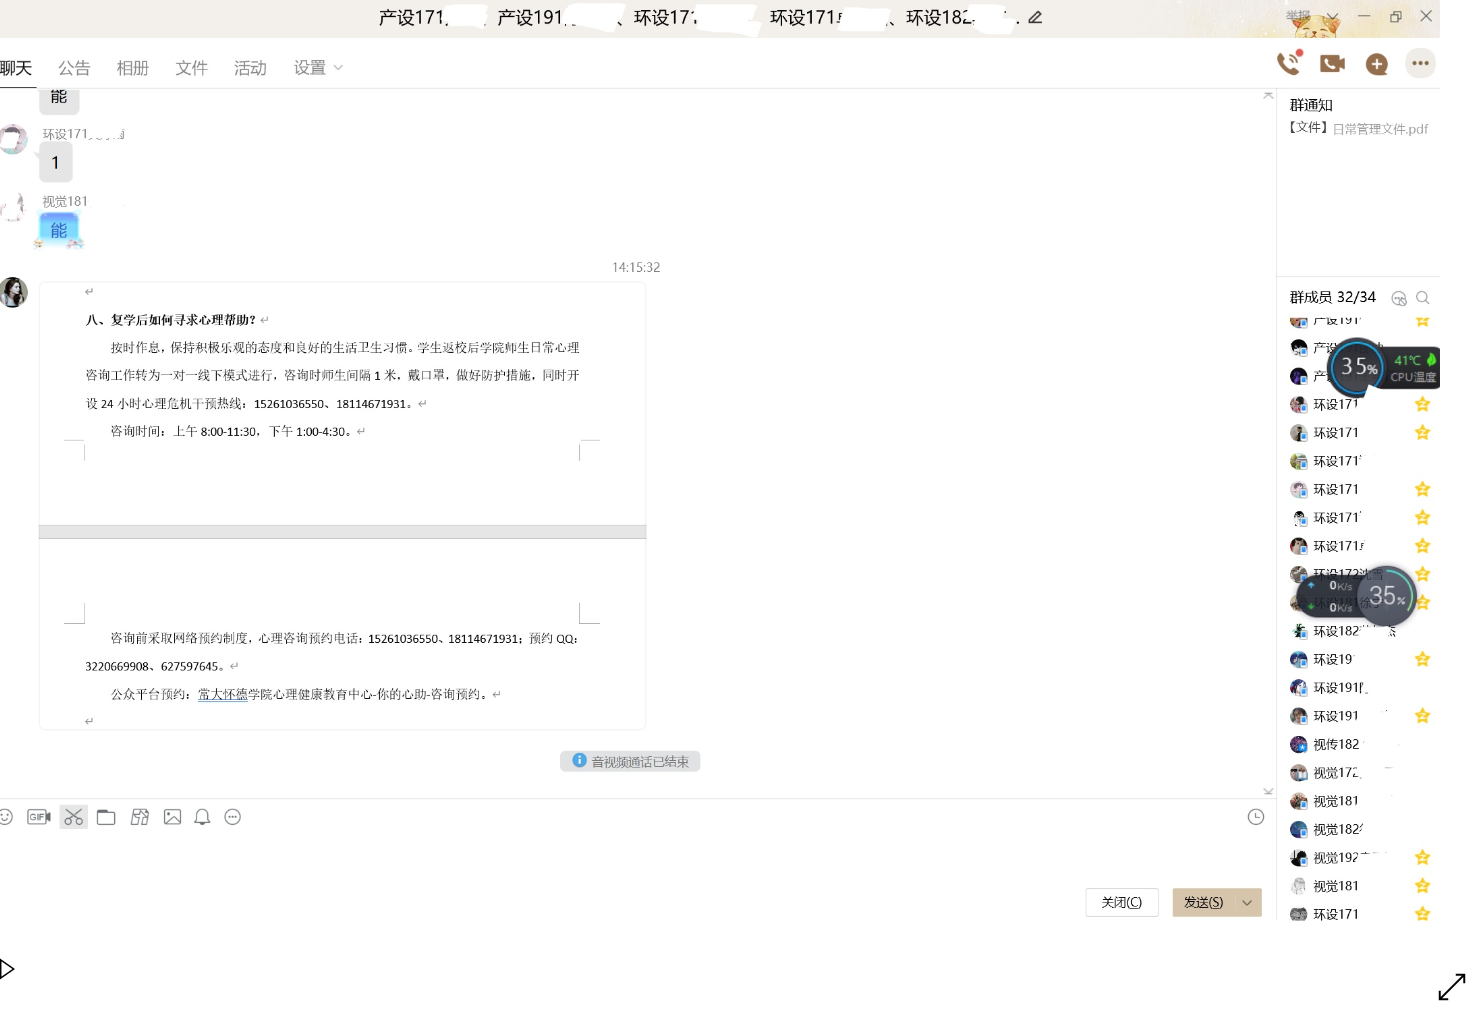This screenshot has width=1480, height=1015.
Task: Click the round plus invite icon
Action: (x=1377, y=64)
